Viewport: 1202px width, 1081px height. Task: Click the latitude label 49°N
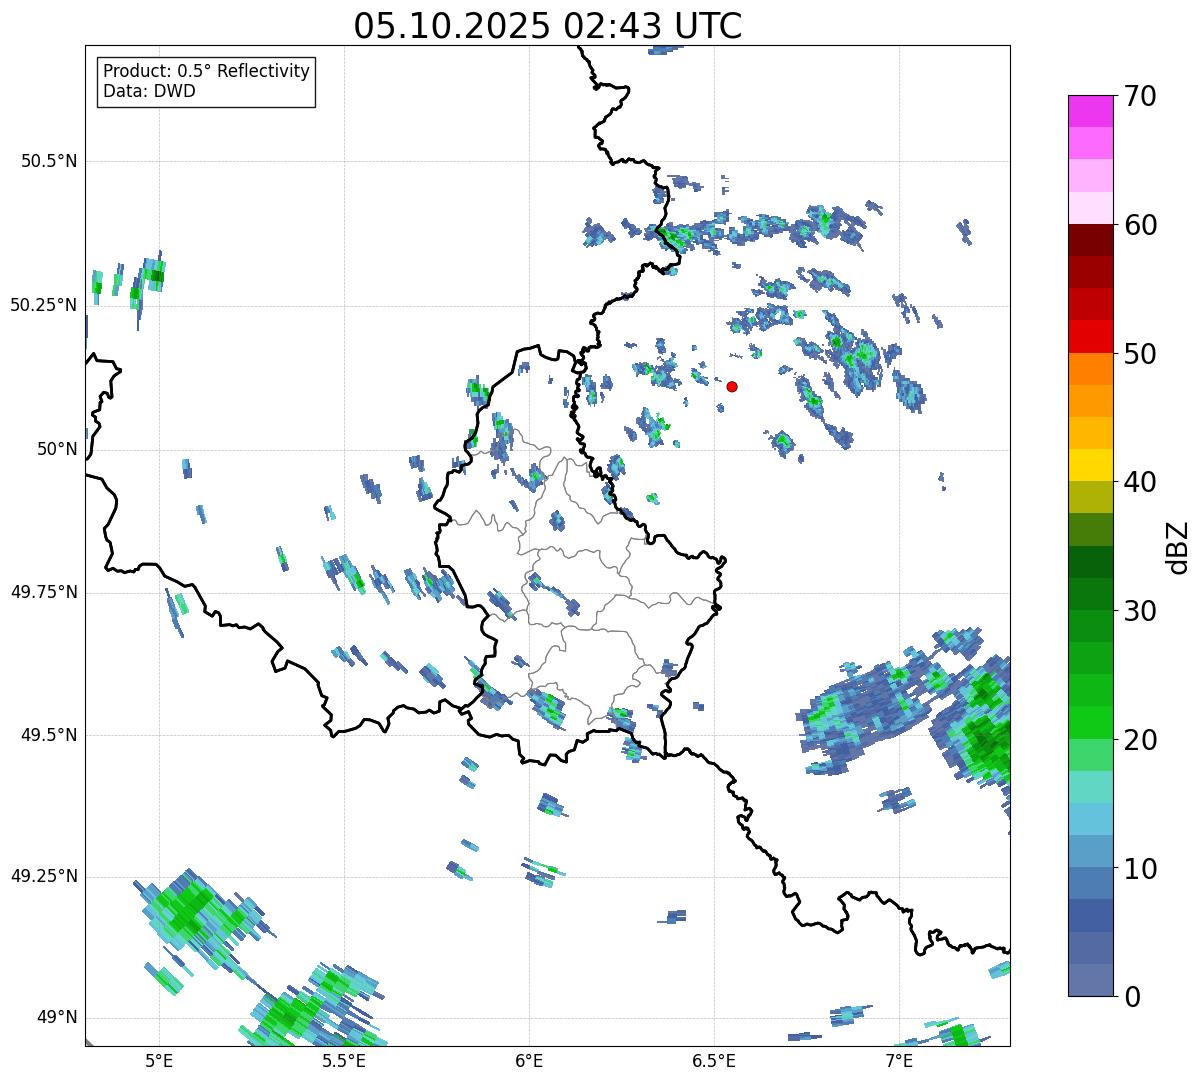(57, 1018)
